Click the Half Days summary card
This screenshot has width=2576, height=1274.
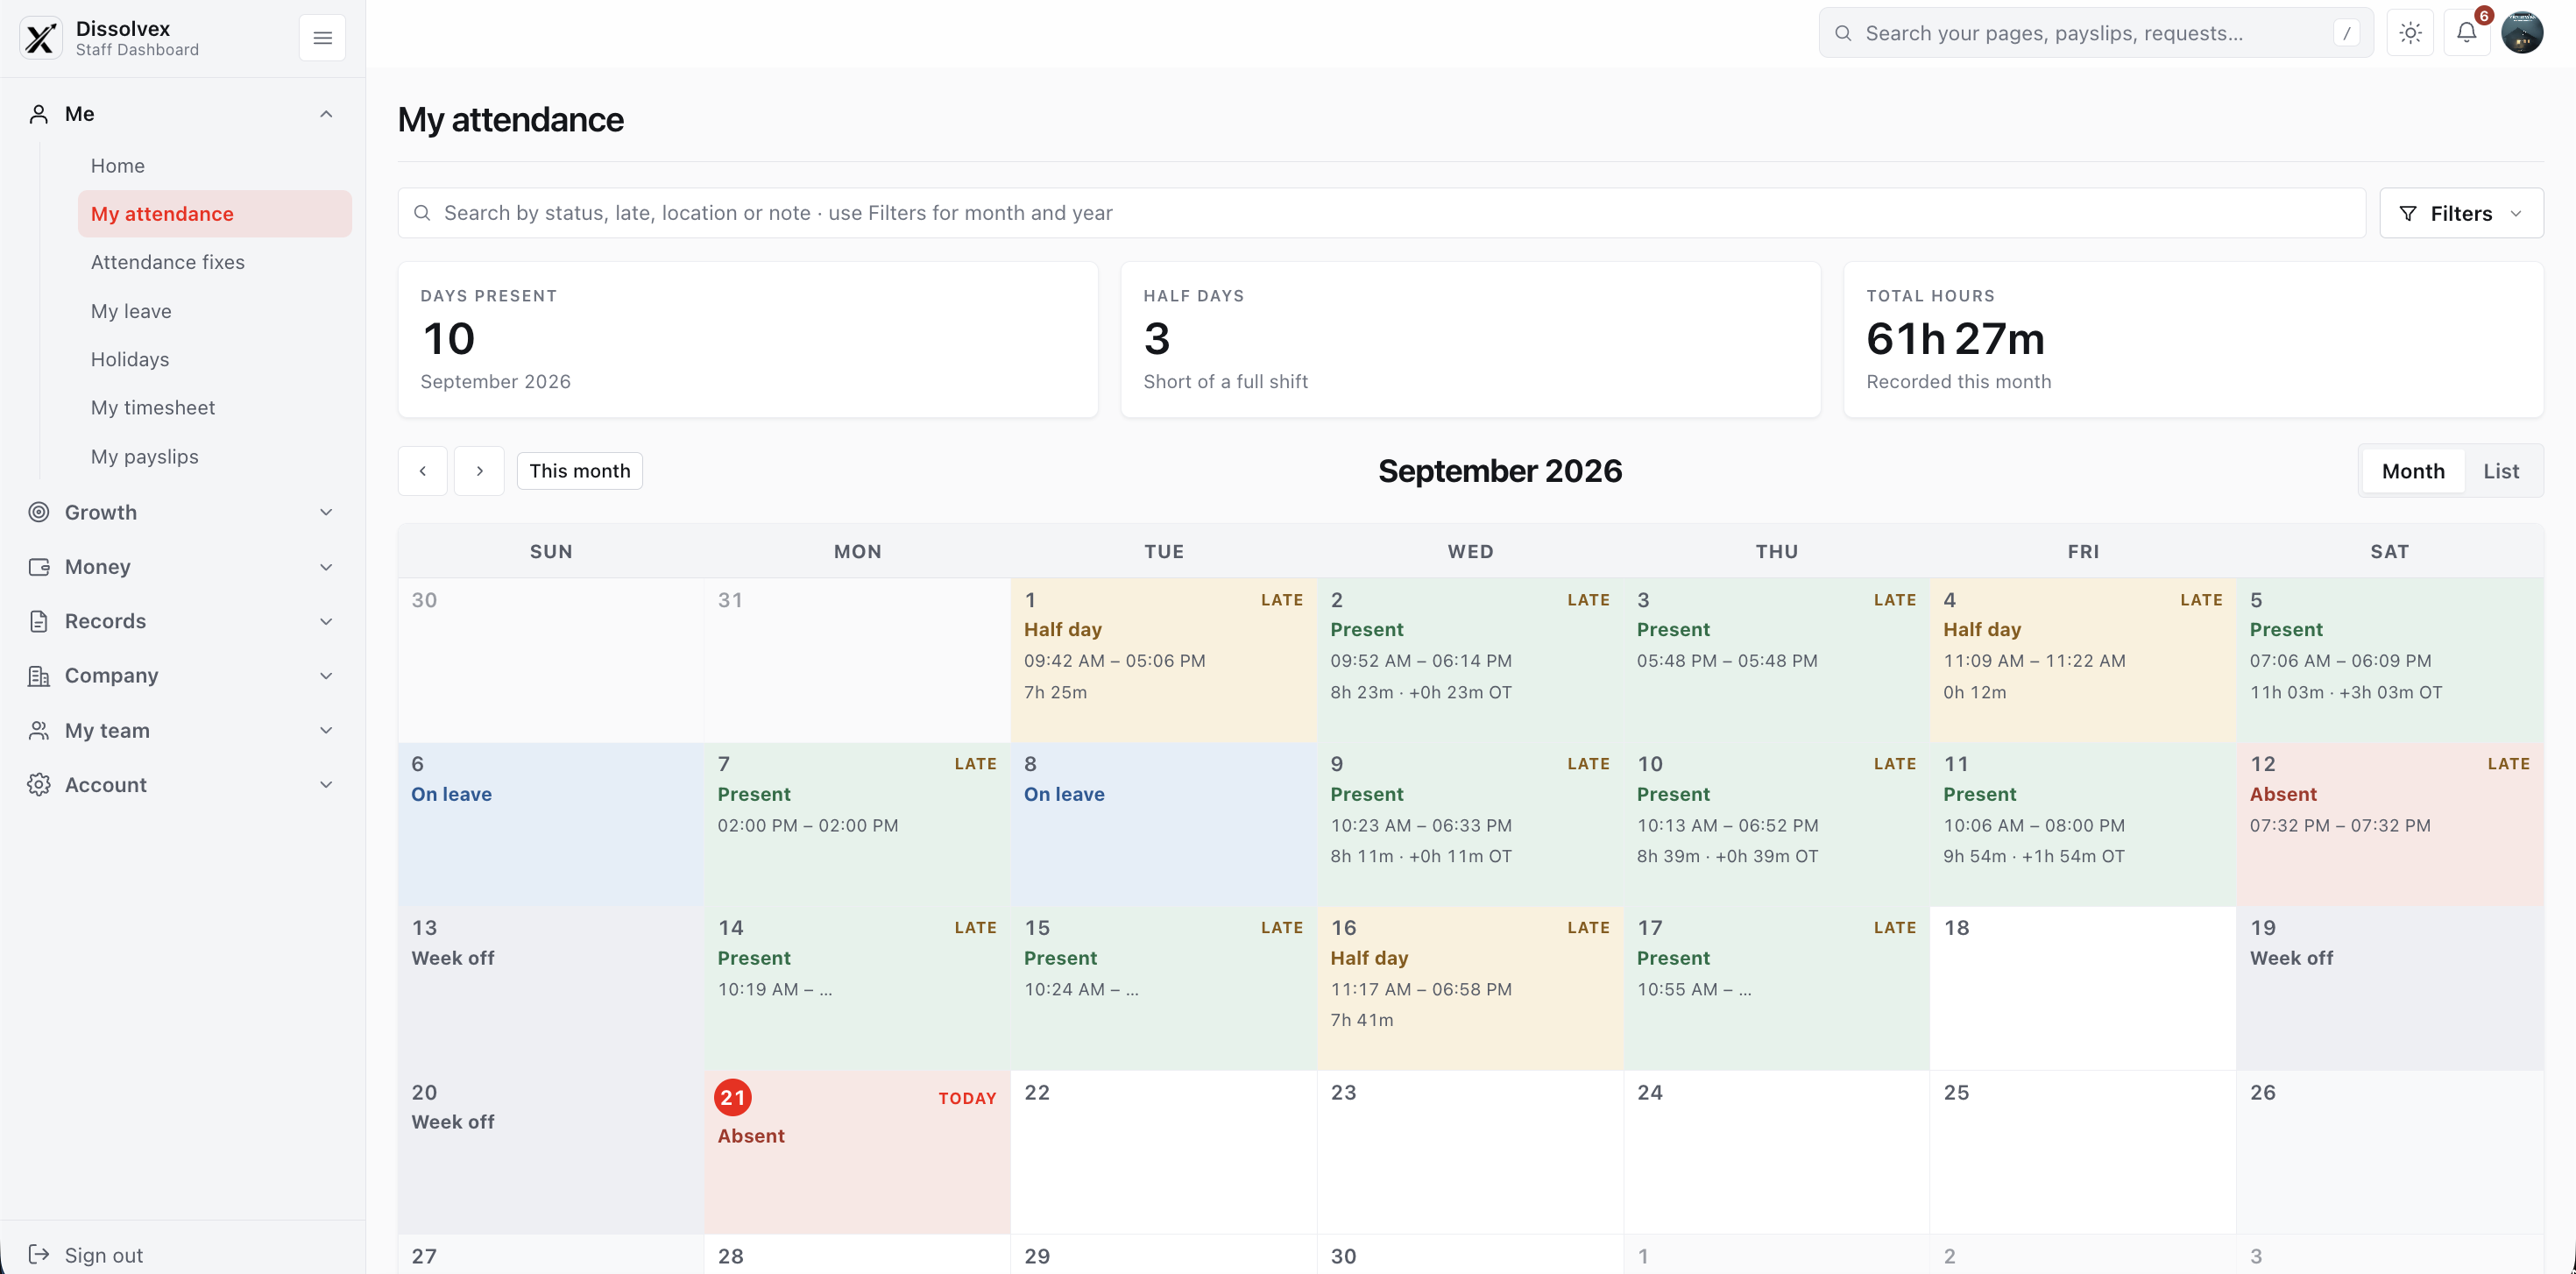pos(1470,340)
